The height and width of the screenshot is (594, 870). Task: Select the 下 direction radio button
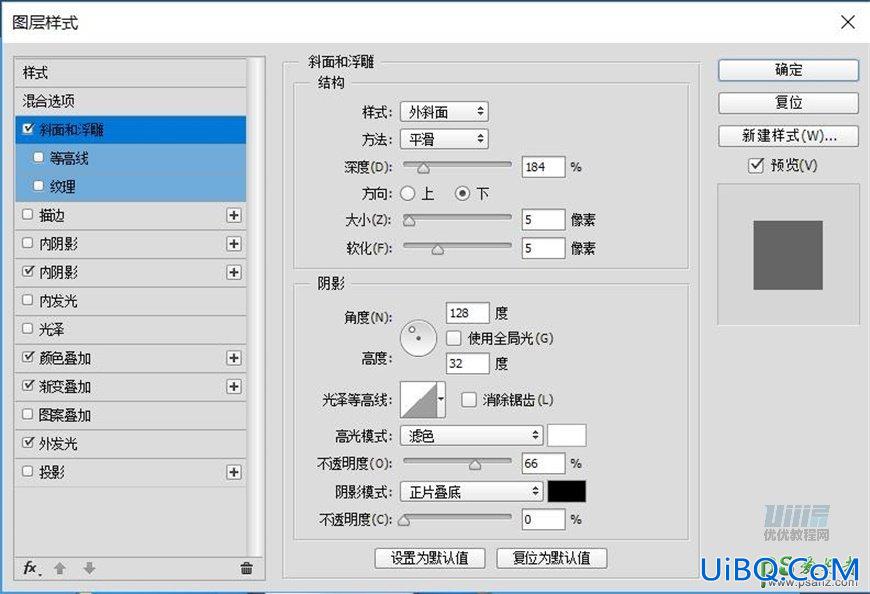pos(462,194)
